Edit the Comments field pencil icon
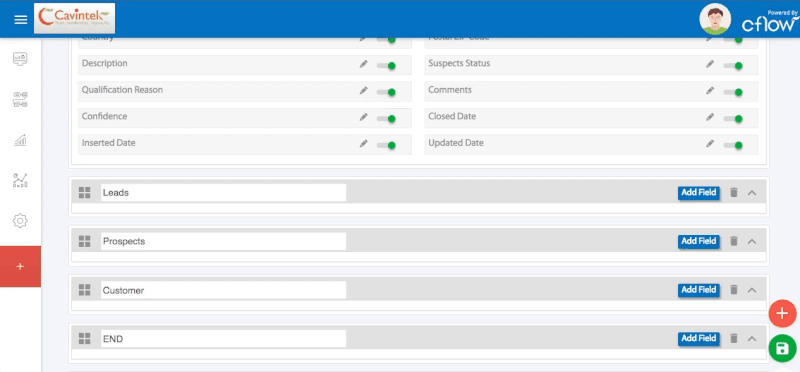Image resolution: width=800 pixels, height=372 pixels. click(x=710, y=90)
